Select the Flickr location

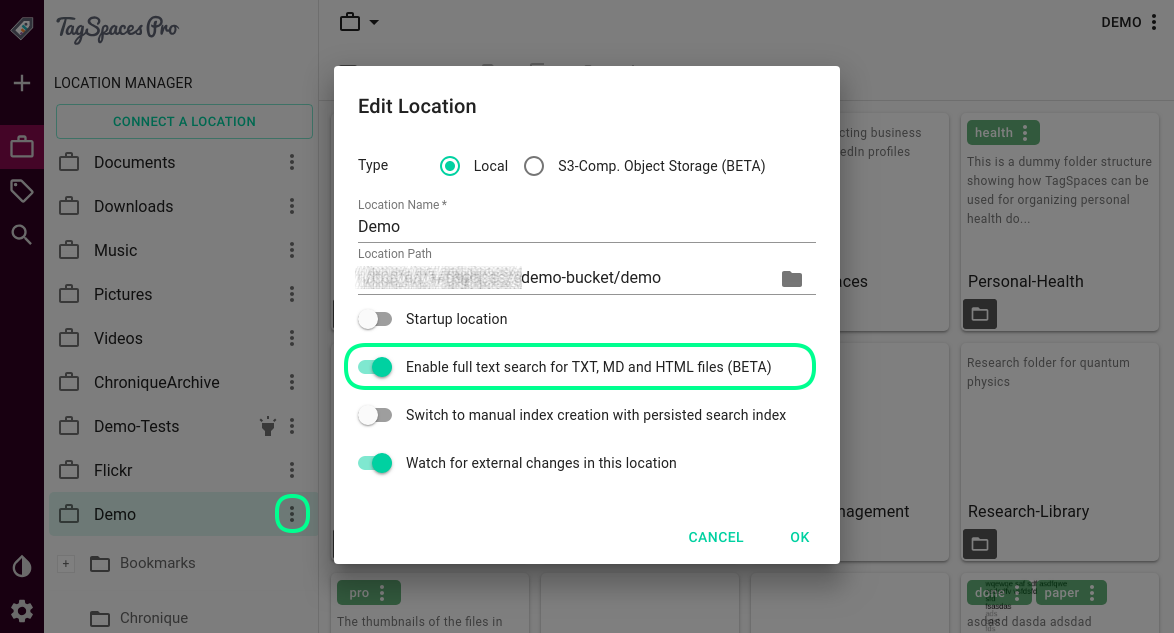pos(113,470)
